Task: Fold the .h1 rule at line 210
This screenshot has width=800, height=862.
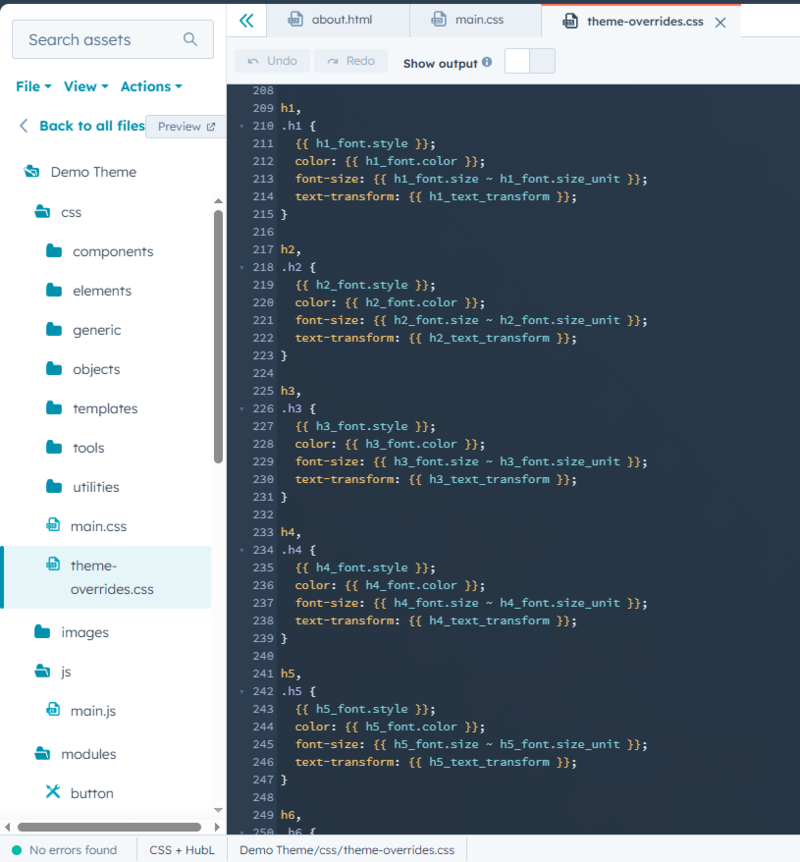Action: tap(242, 127)
